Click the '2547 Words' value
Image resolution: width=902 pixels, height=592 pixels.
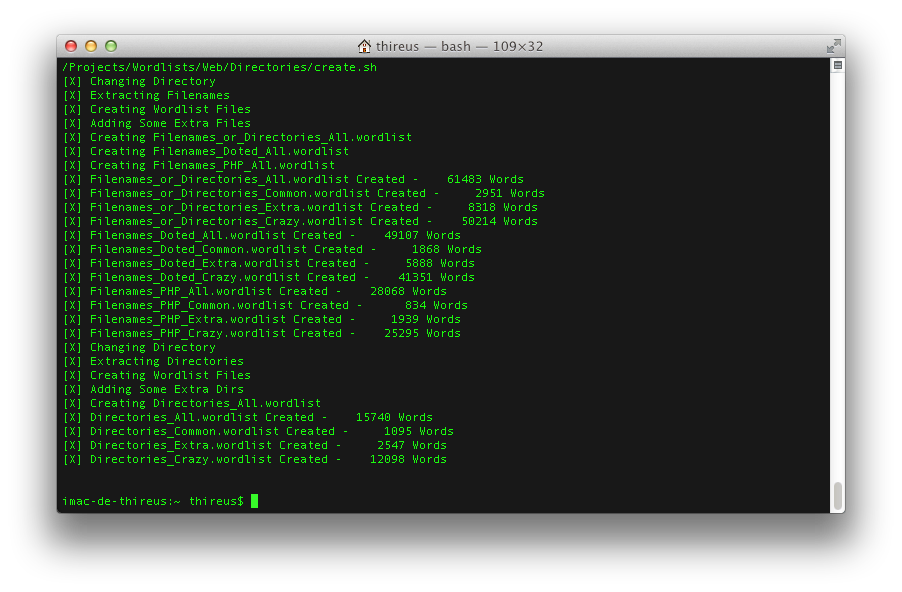pyautogui.click(x=412, y=445)
